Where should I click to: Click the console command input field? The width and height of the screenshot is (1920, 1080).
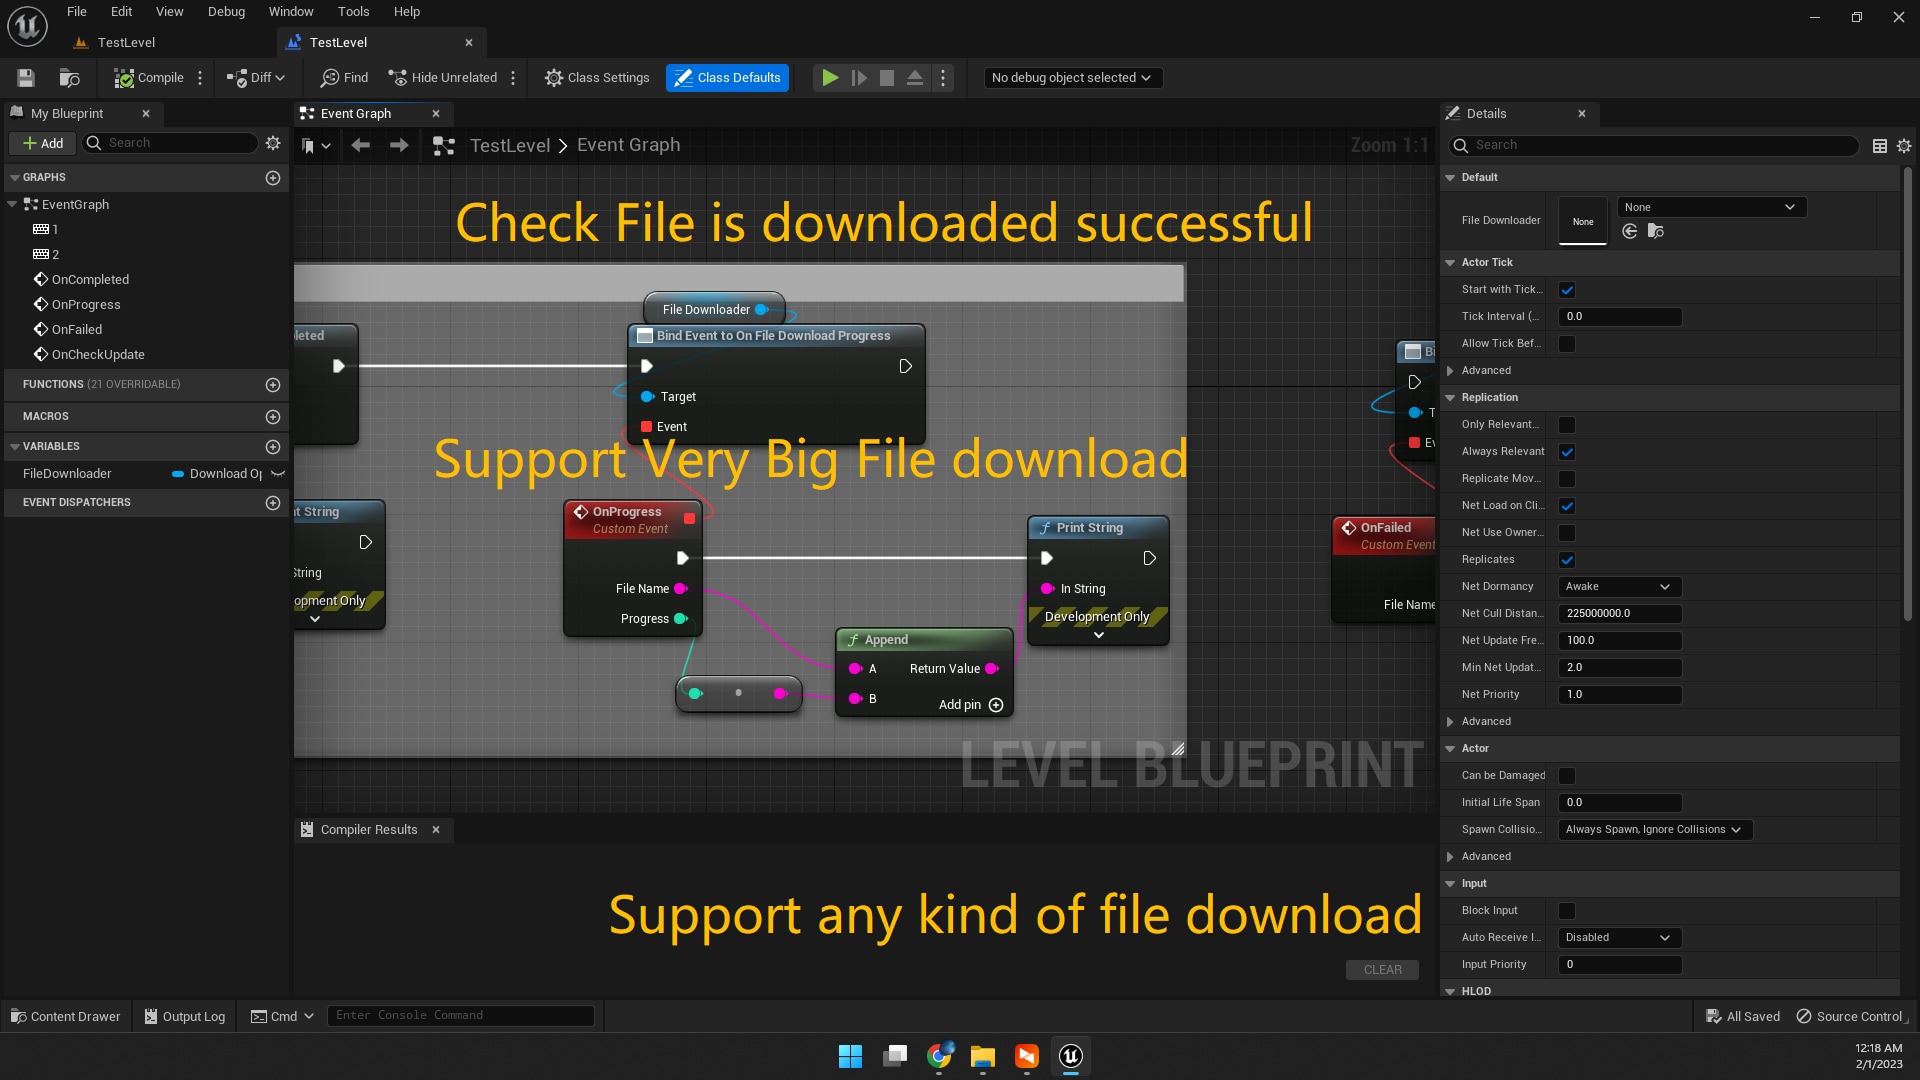(x=460, y=1016)
